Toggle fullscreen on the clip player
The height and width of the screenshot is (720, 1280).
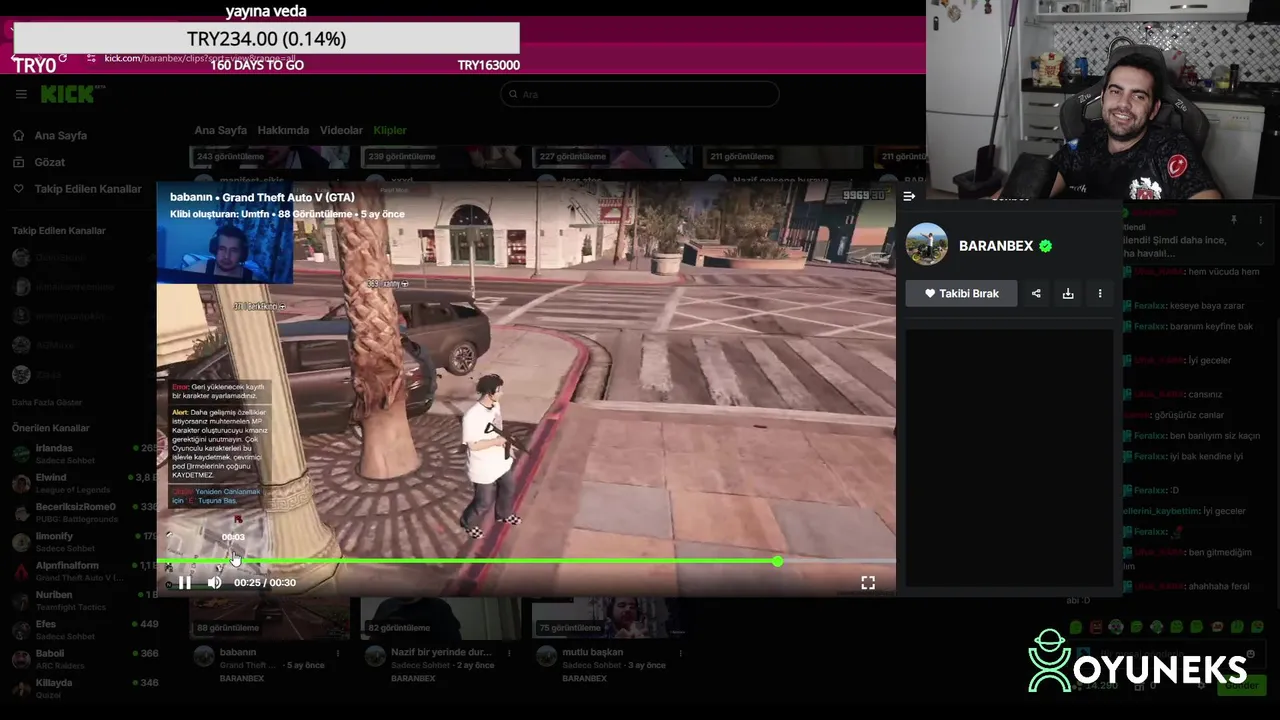pos(868,582)
